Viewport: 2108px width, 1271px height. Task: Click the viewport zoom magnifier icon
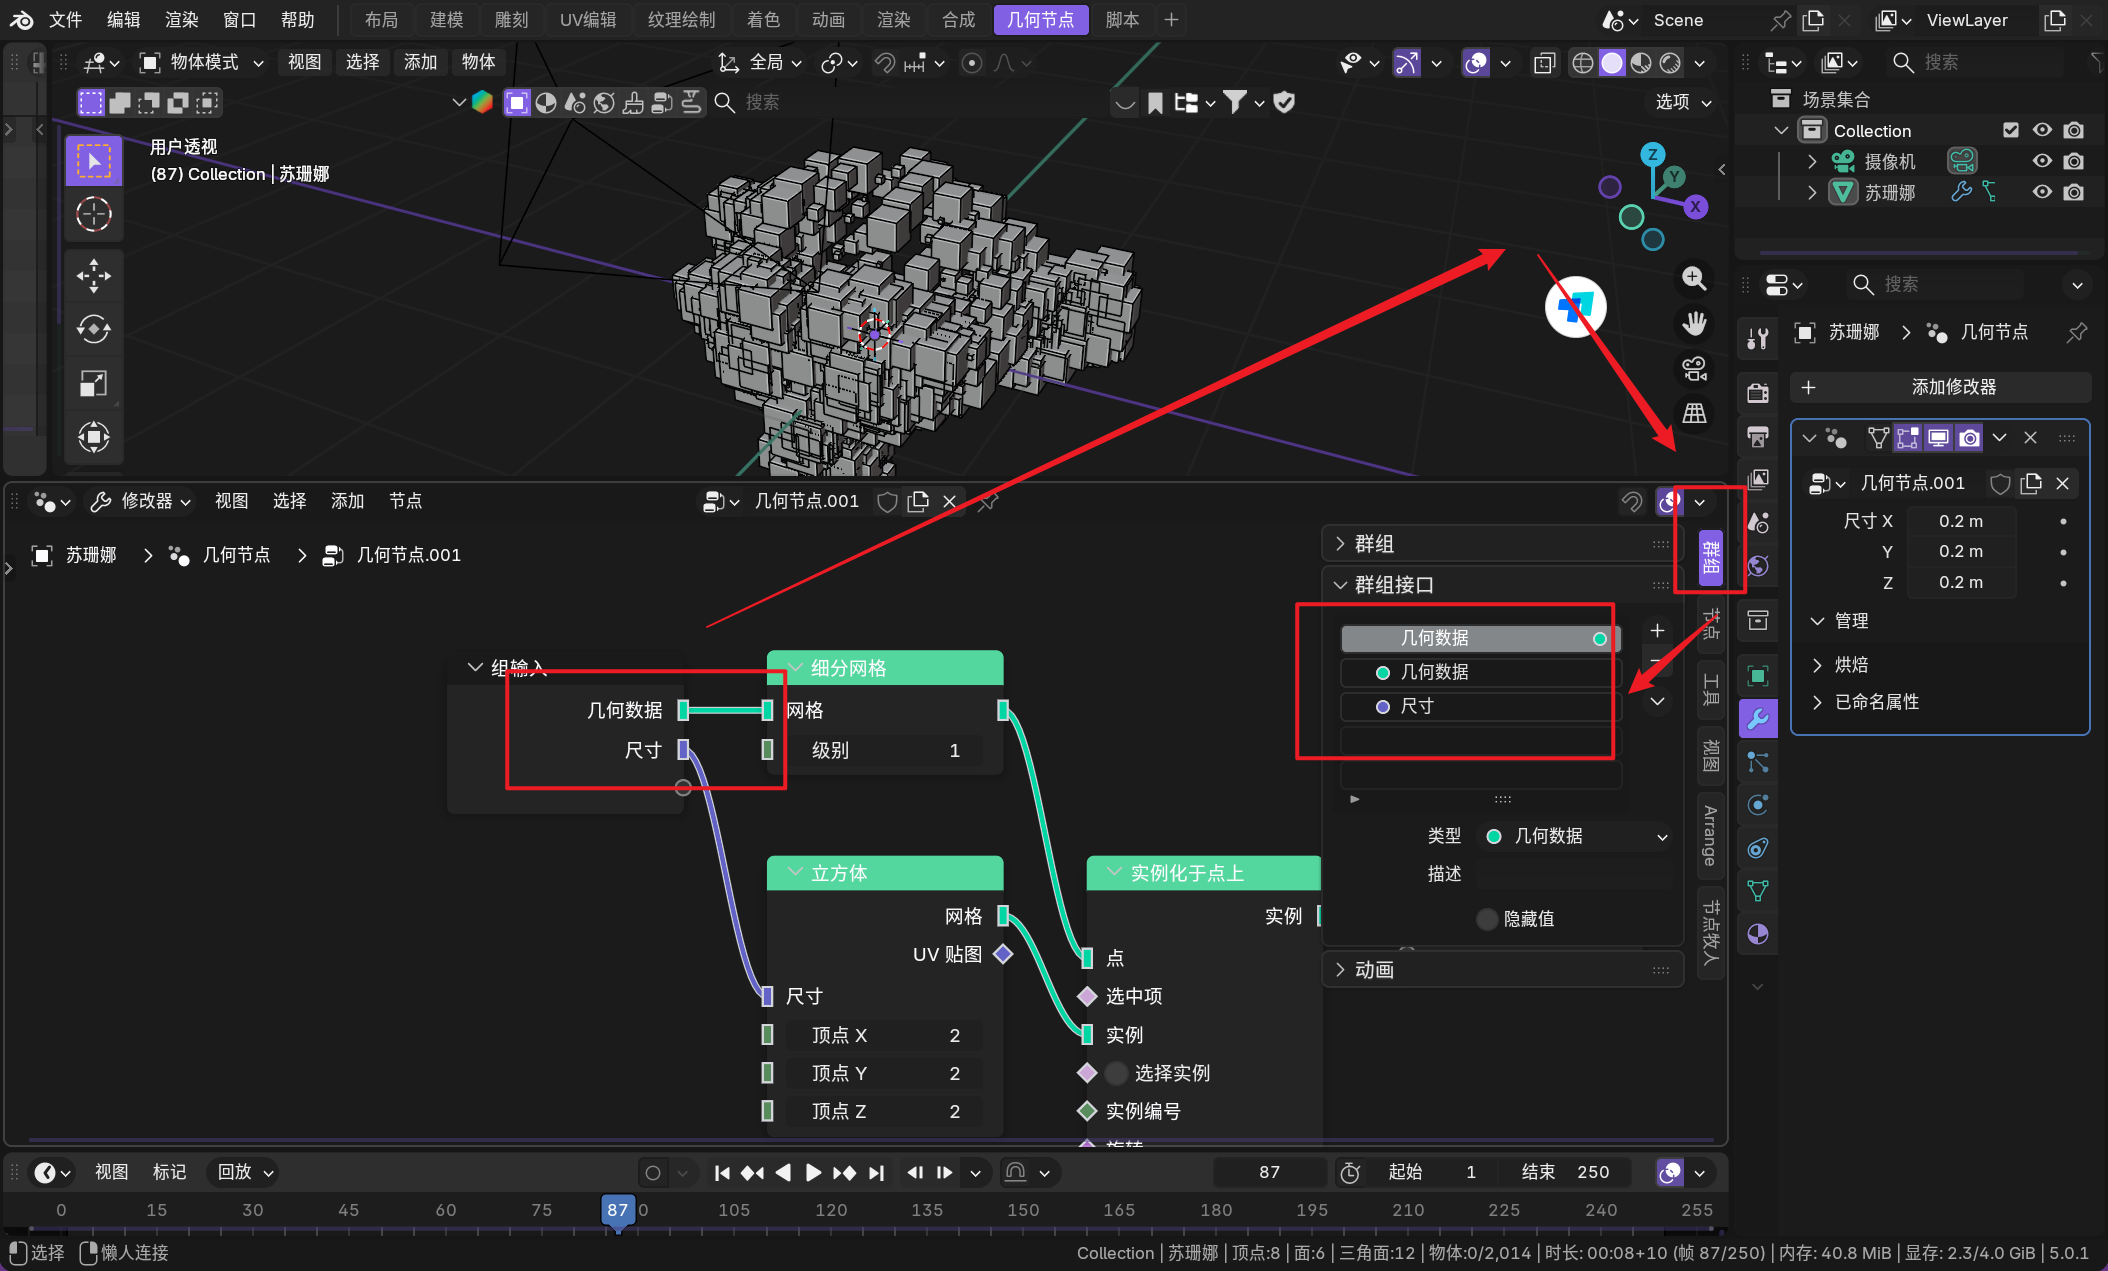click(x=1694, y=279)
